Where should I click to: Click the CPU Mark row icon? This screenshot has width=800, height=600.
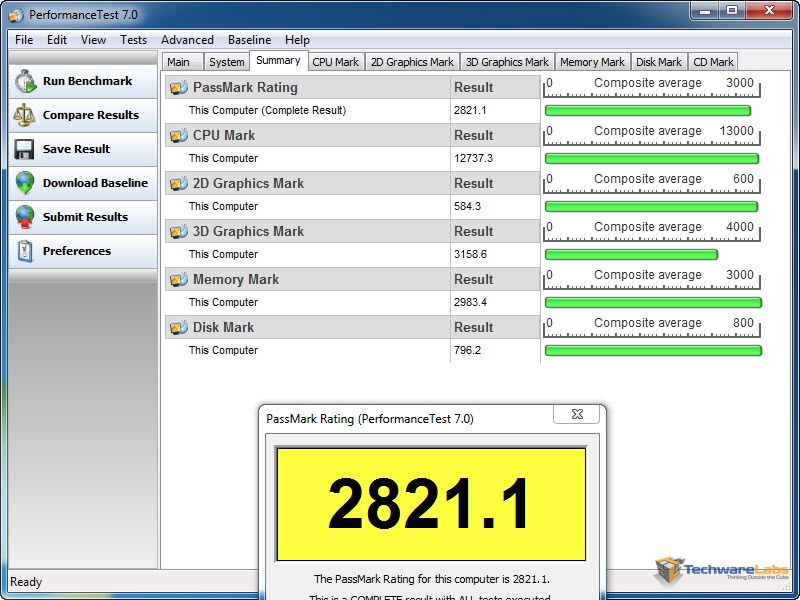[x=179, y=136]
